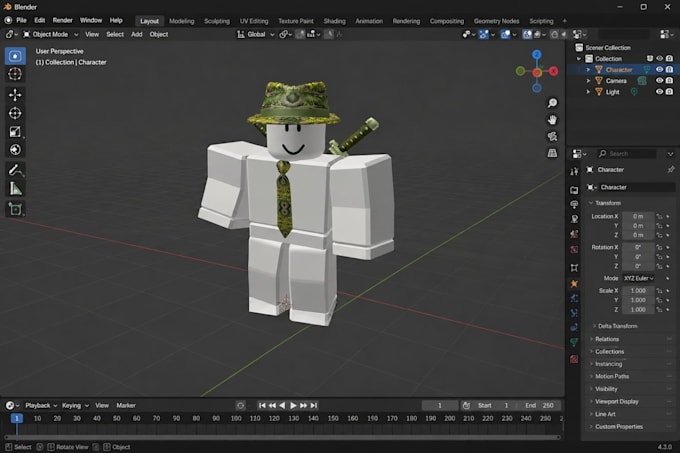Toggle snapping magnet icon in header
Screen dimensions: 680x453
[300, 34]
